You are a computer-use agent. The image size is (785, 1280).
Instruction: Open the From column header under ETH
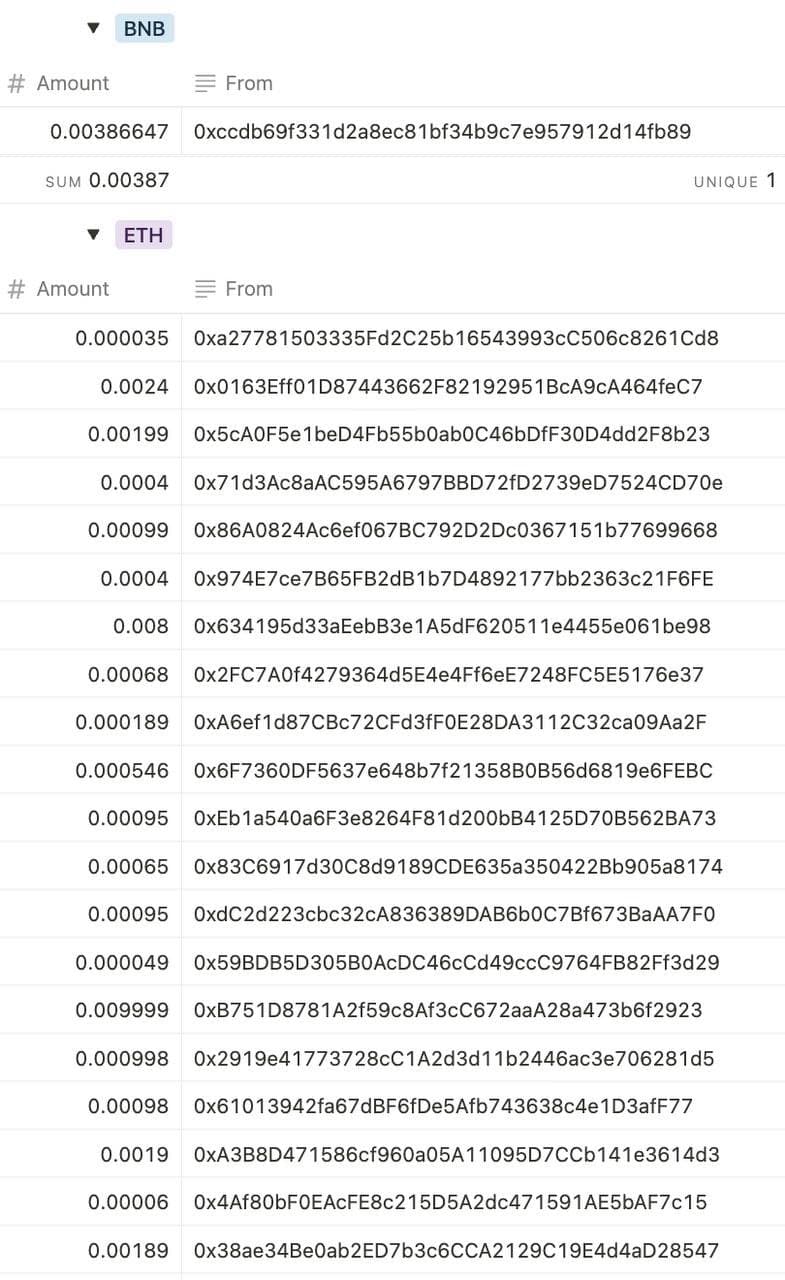pyautogui.click(x=249, y=289)
